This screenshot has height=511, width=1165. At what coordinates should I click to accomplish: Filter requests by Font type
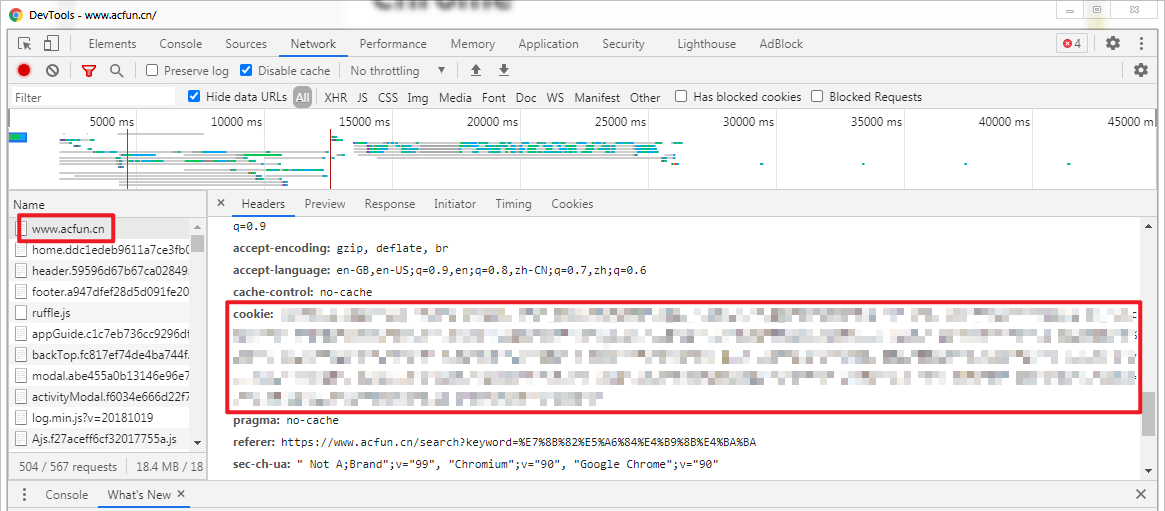493,97
